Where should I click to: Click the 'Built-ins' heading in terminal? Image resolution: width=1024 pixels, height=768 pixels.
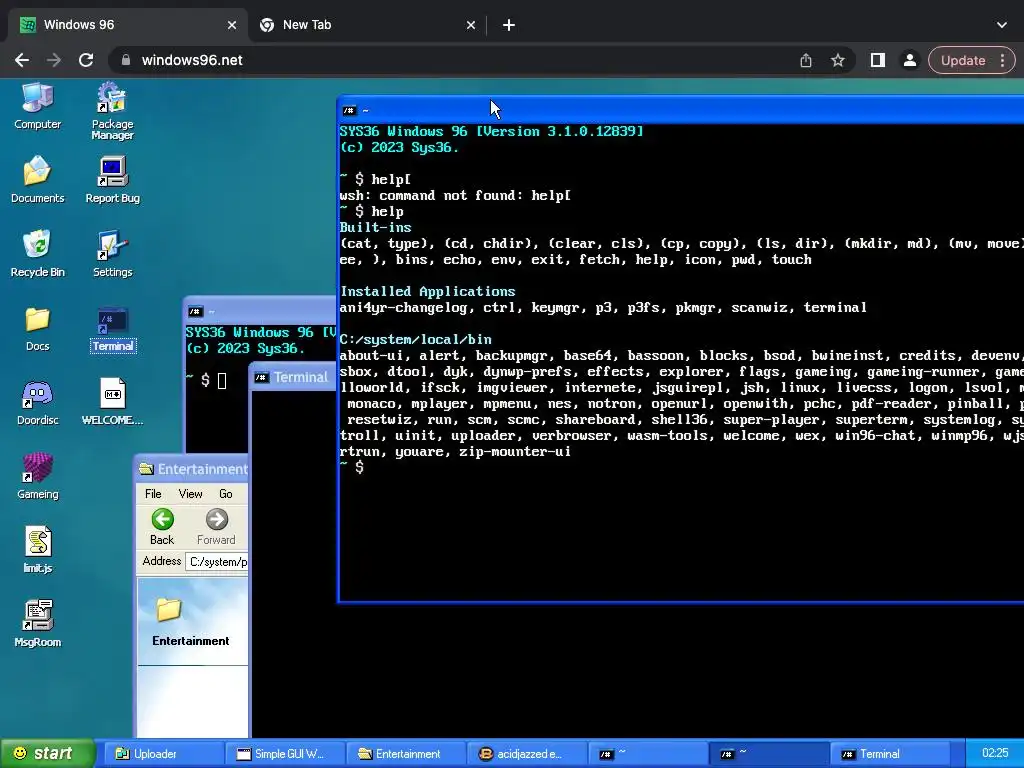pyautogui.click(x=376, y=227)
